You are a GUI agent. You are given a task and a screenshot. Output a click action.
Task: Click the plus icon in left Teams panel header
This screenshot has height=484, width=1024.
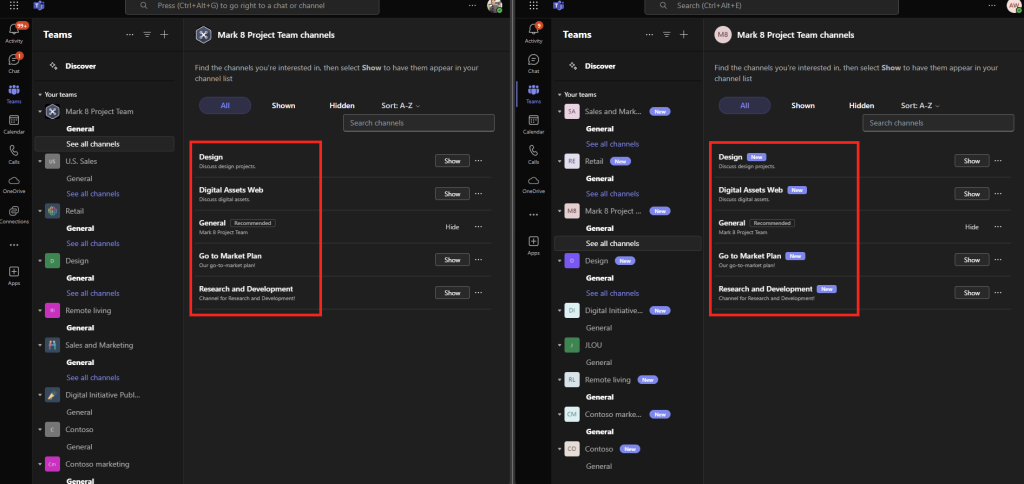tap(165, 35)
